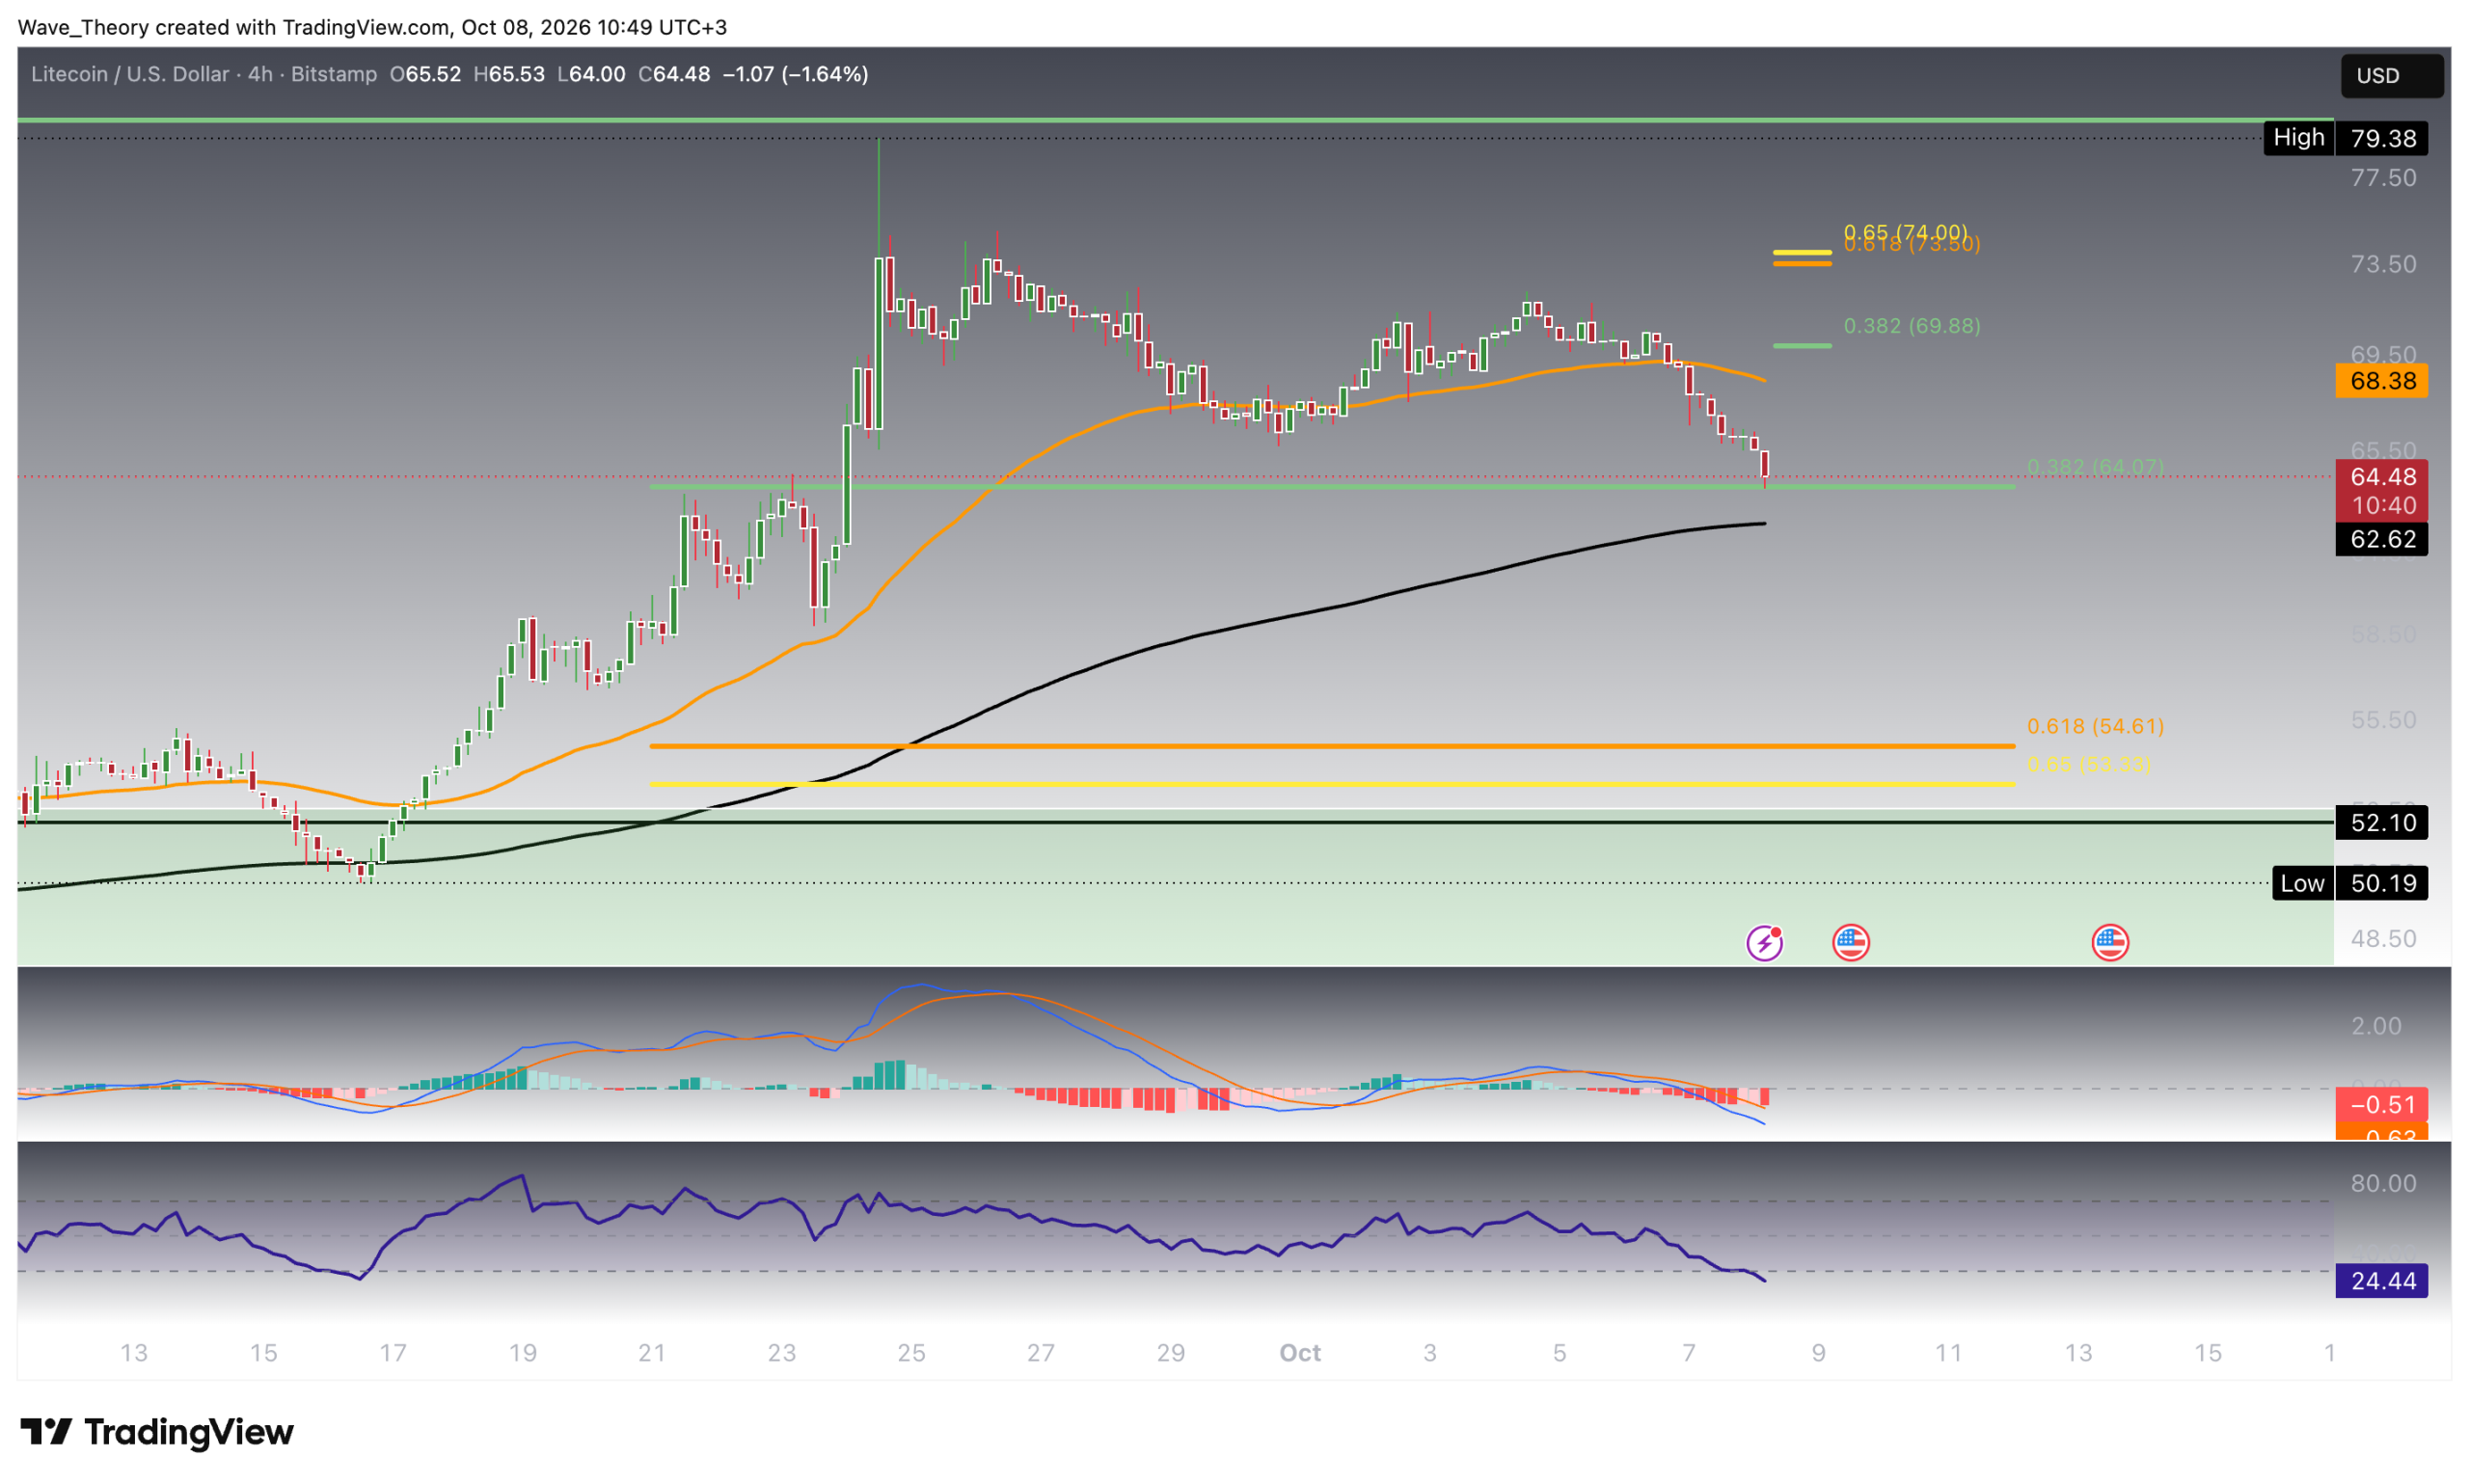Image resolution: width=2469 pixels, height=1484 pixels.
Task: Click the 0.65 (53.33) yellow Fibonacci label
Action: point(2089,764)
